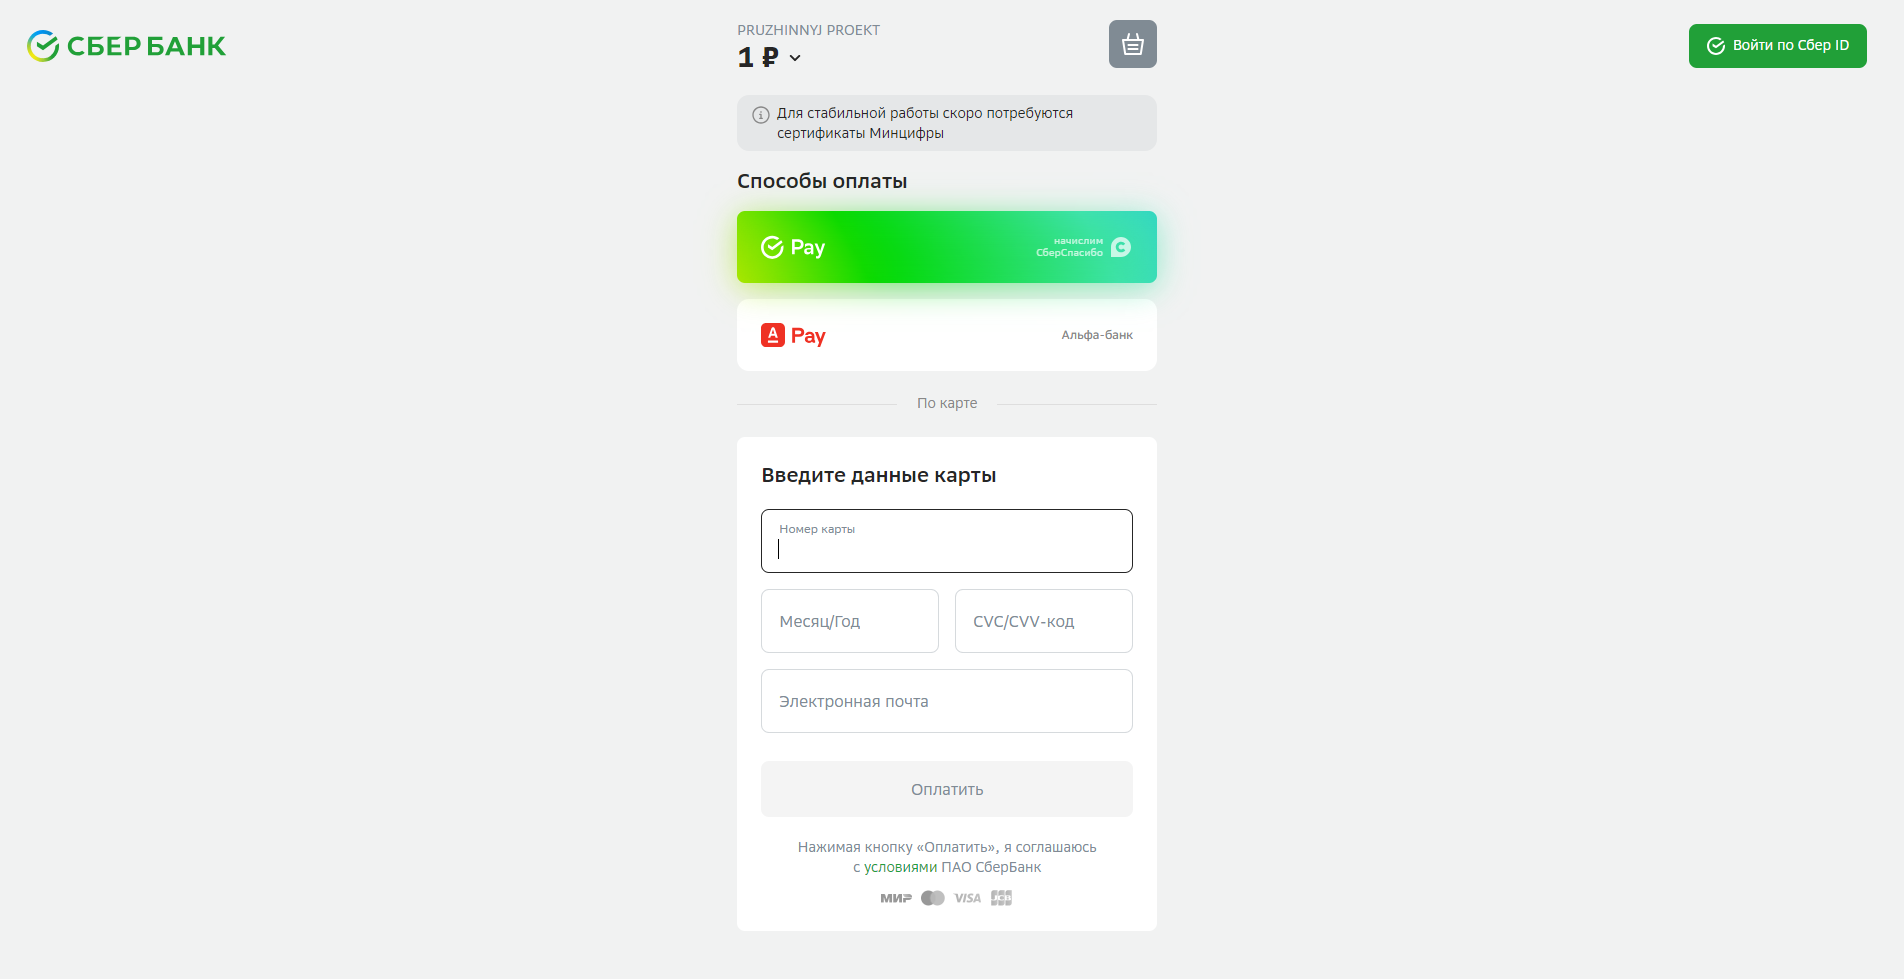Viewport: 1904px width, 979px height.
Task: Click the VISA logo below the form
Action: [967, 898]
